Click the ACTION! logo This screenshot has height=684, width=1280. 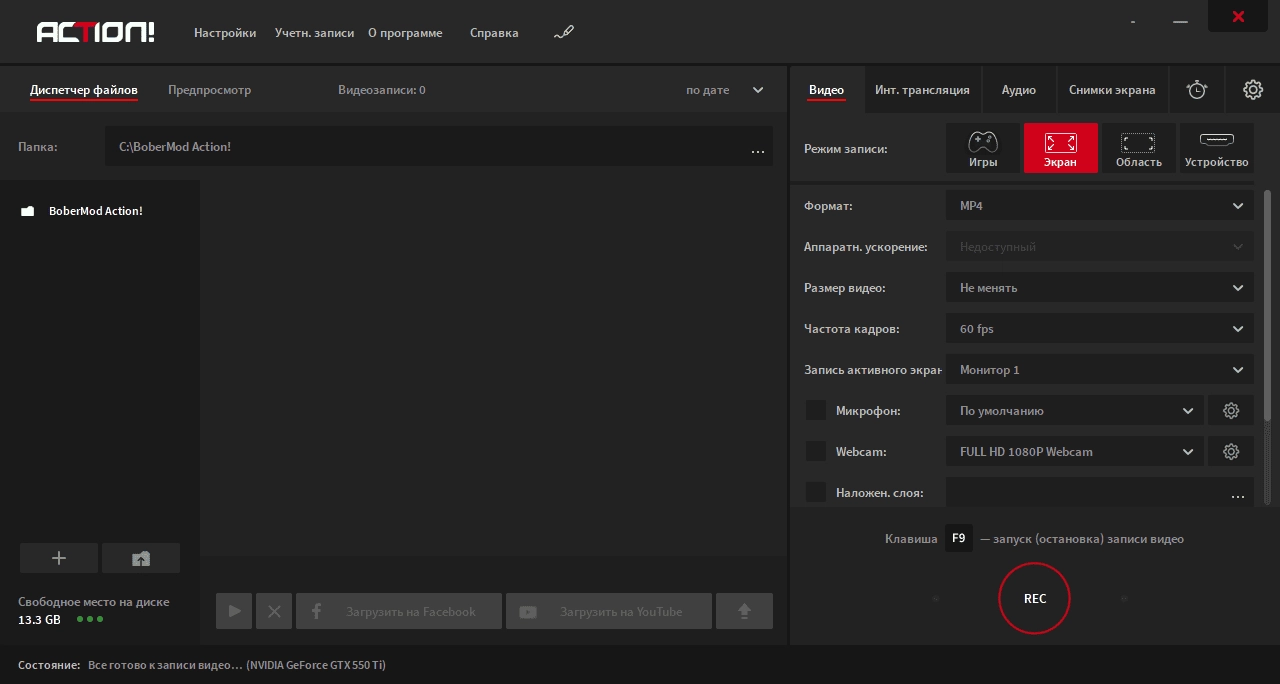96,32
